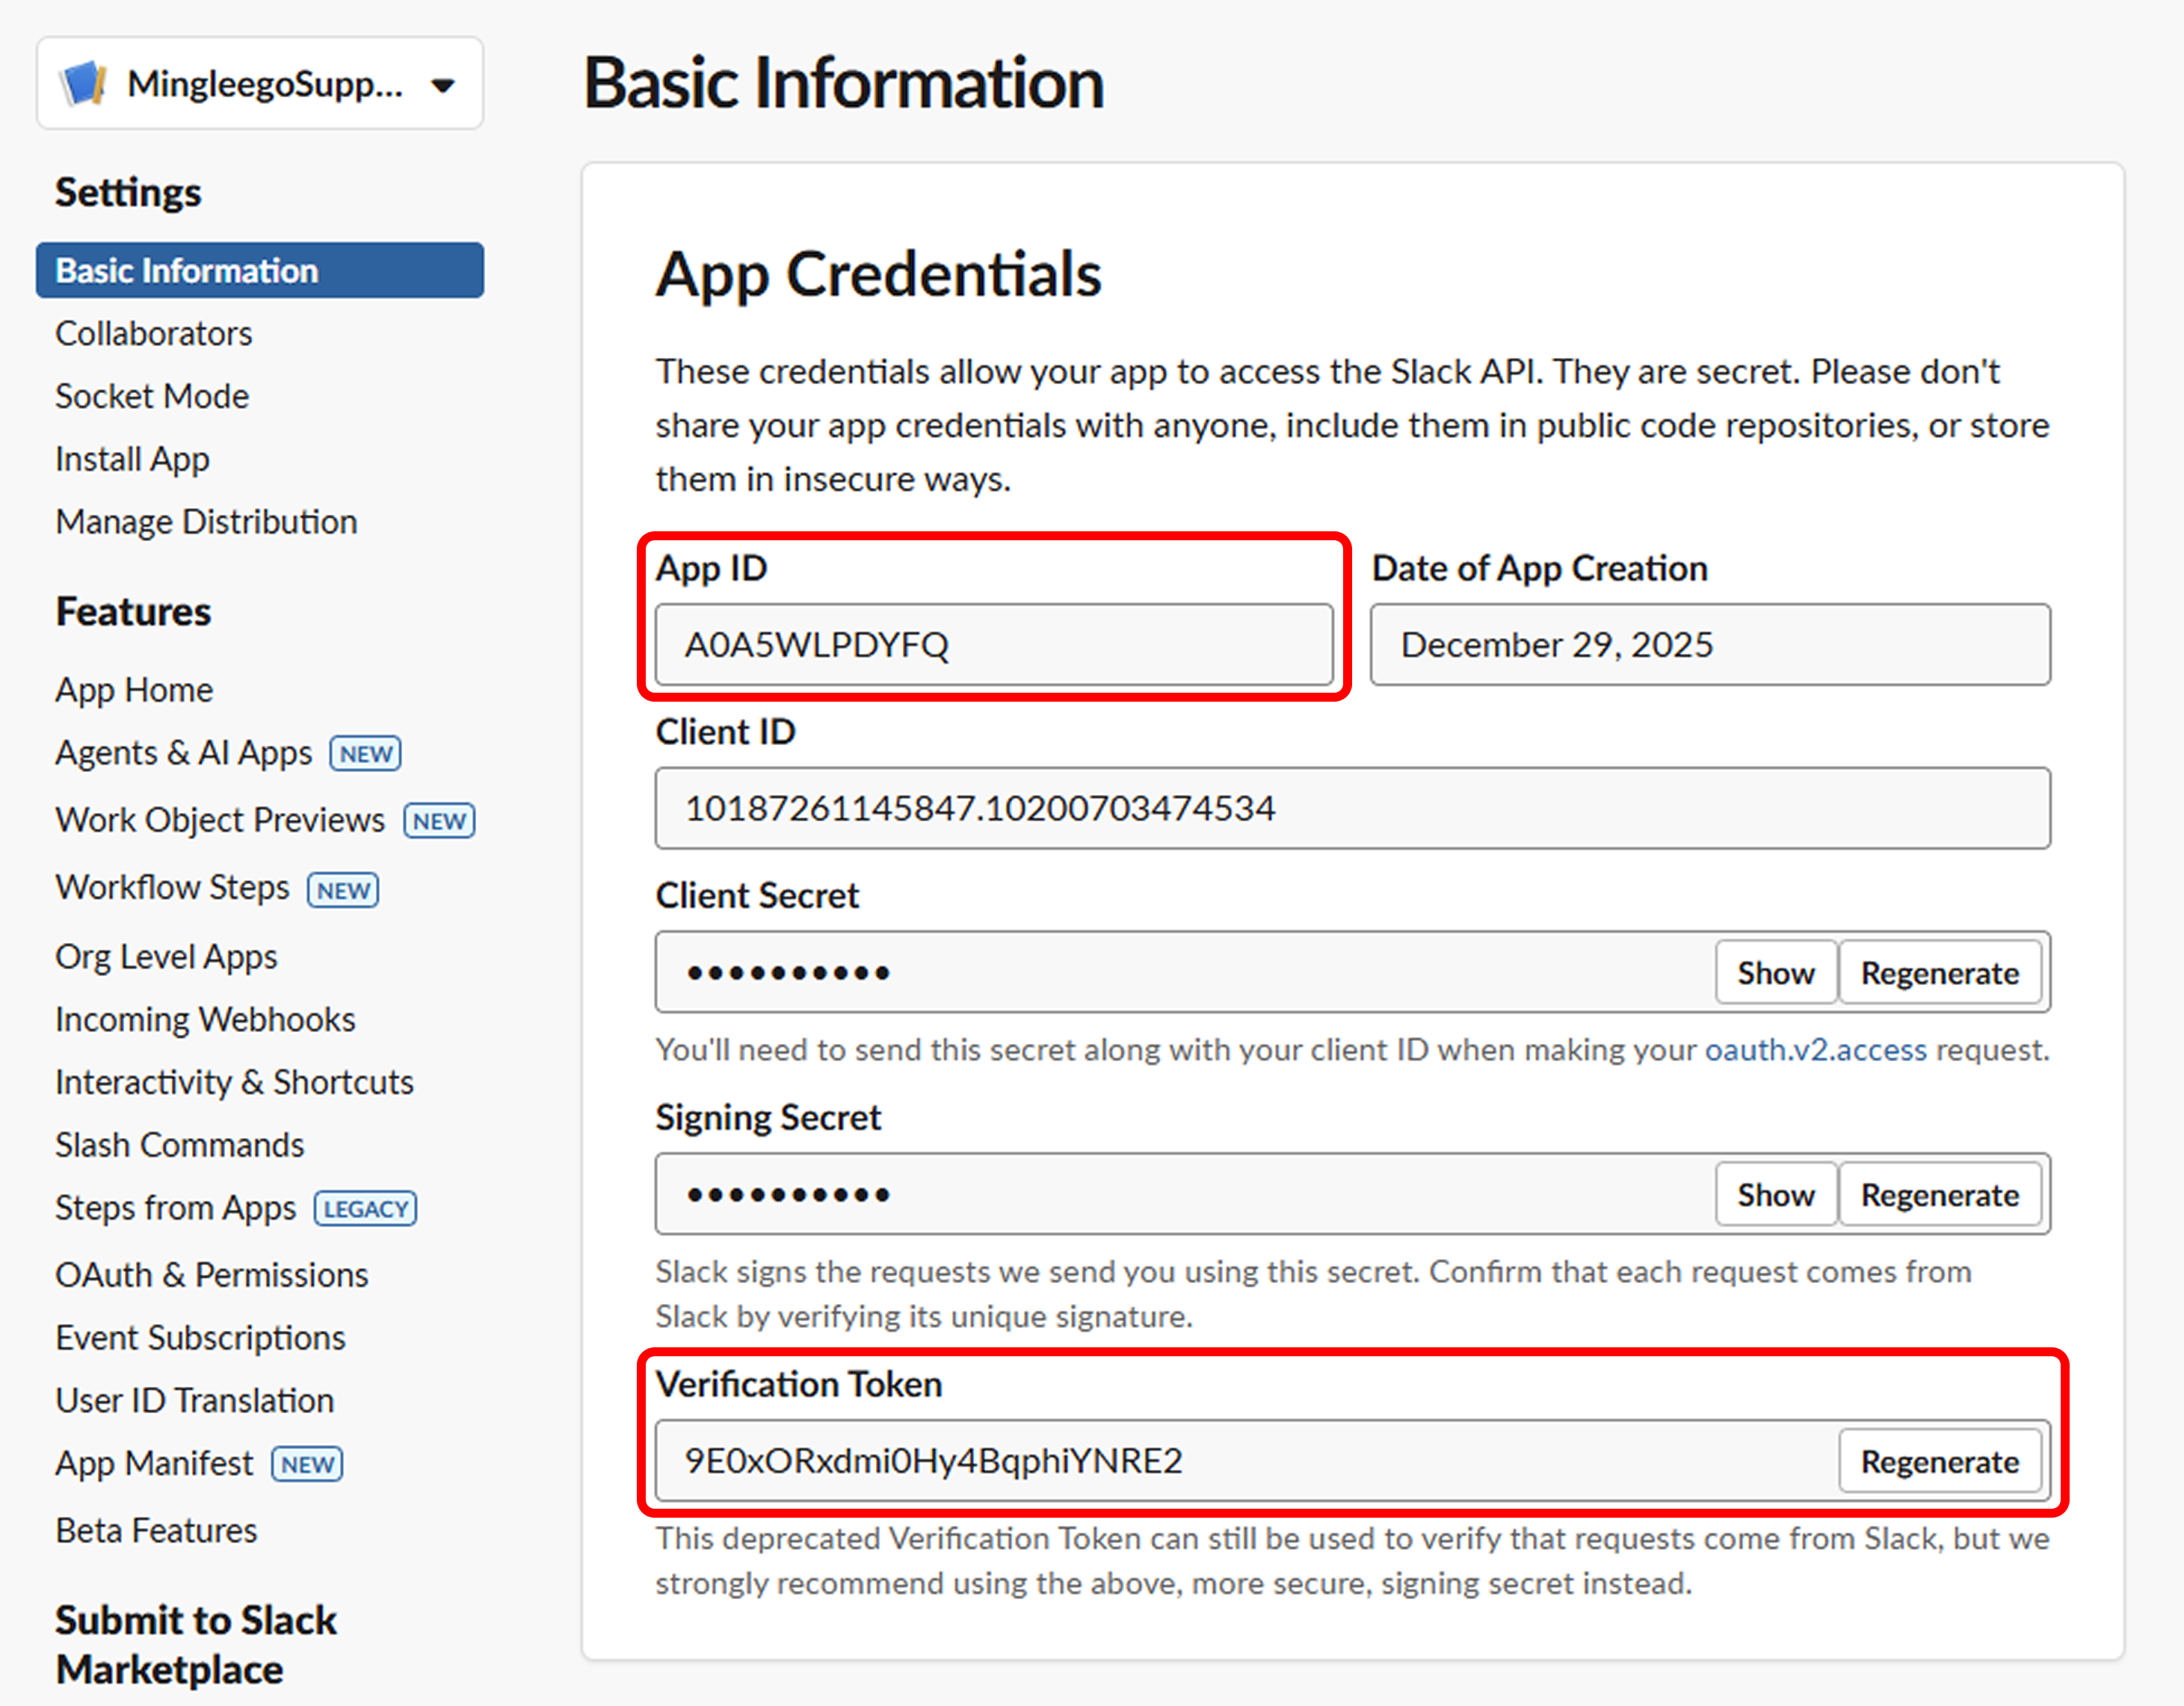Screen dimensions: 2184x1706
Task: Open the Event Subscriptions page
Action: 200,1338
